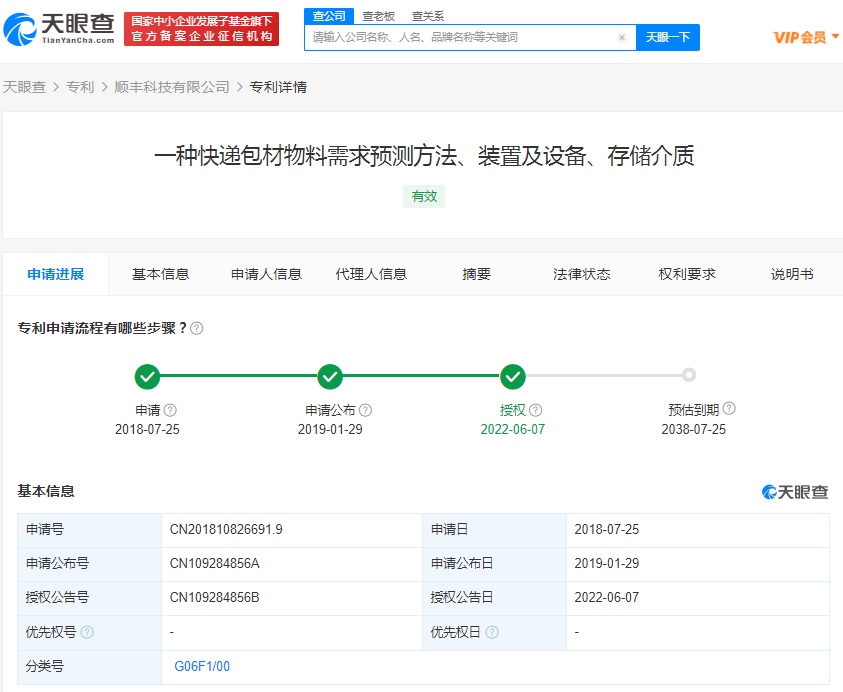Click the help icon beside 优先权日
This screenshot has width=843, height=692.
point(492,632)
